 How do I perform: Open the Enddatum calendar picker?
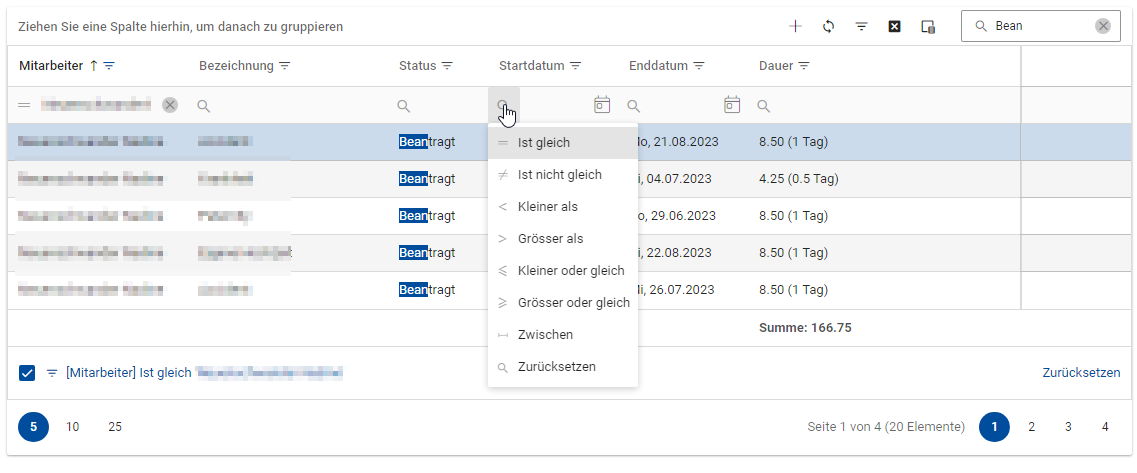tap(731, 104)
